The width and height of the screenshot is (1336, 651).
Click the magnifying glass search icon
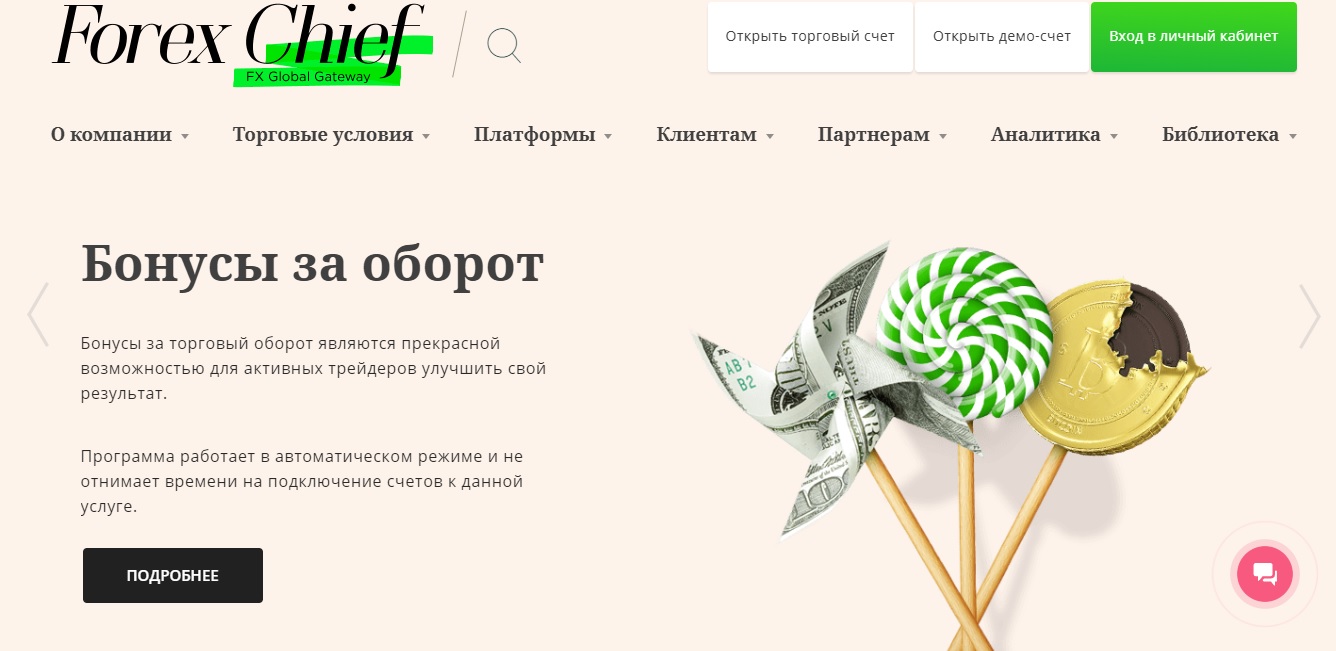click(x=504, y=46)
